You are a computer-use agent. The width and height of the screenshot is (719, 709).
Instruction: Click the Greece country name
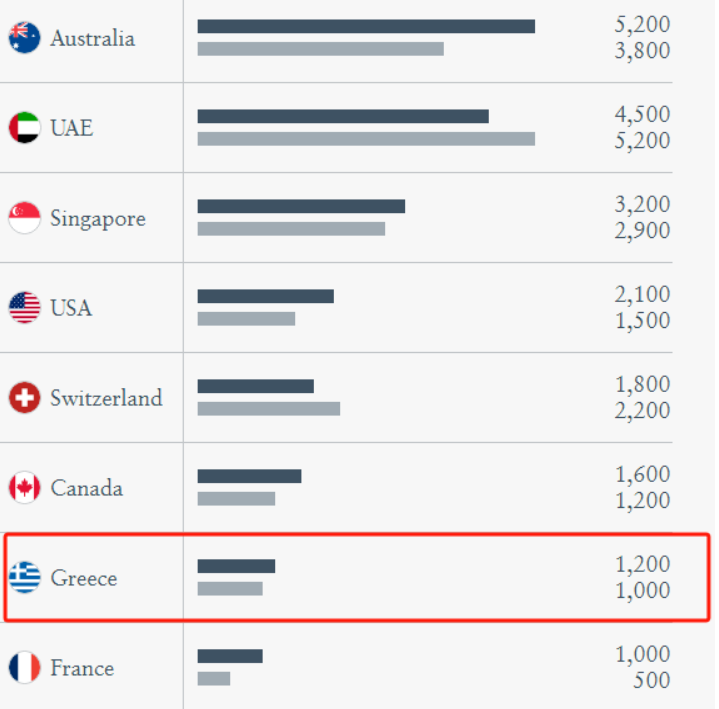83,578
